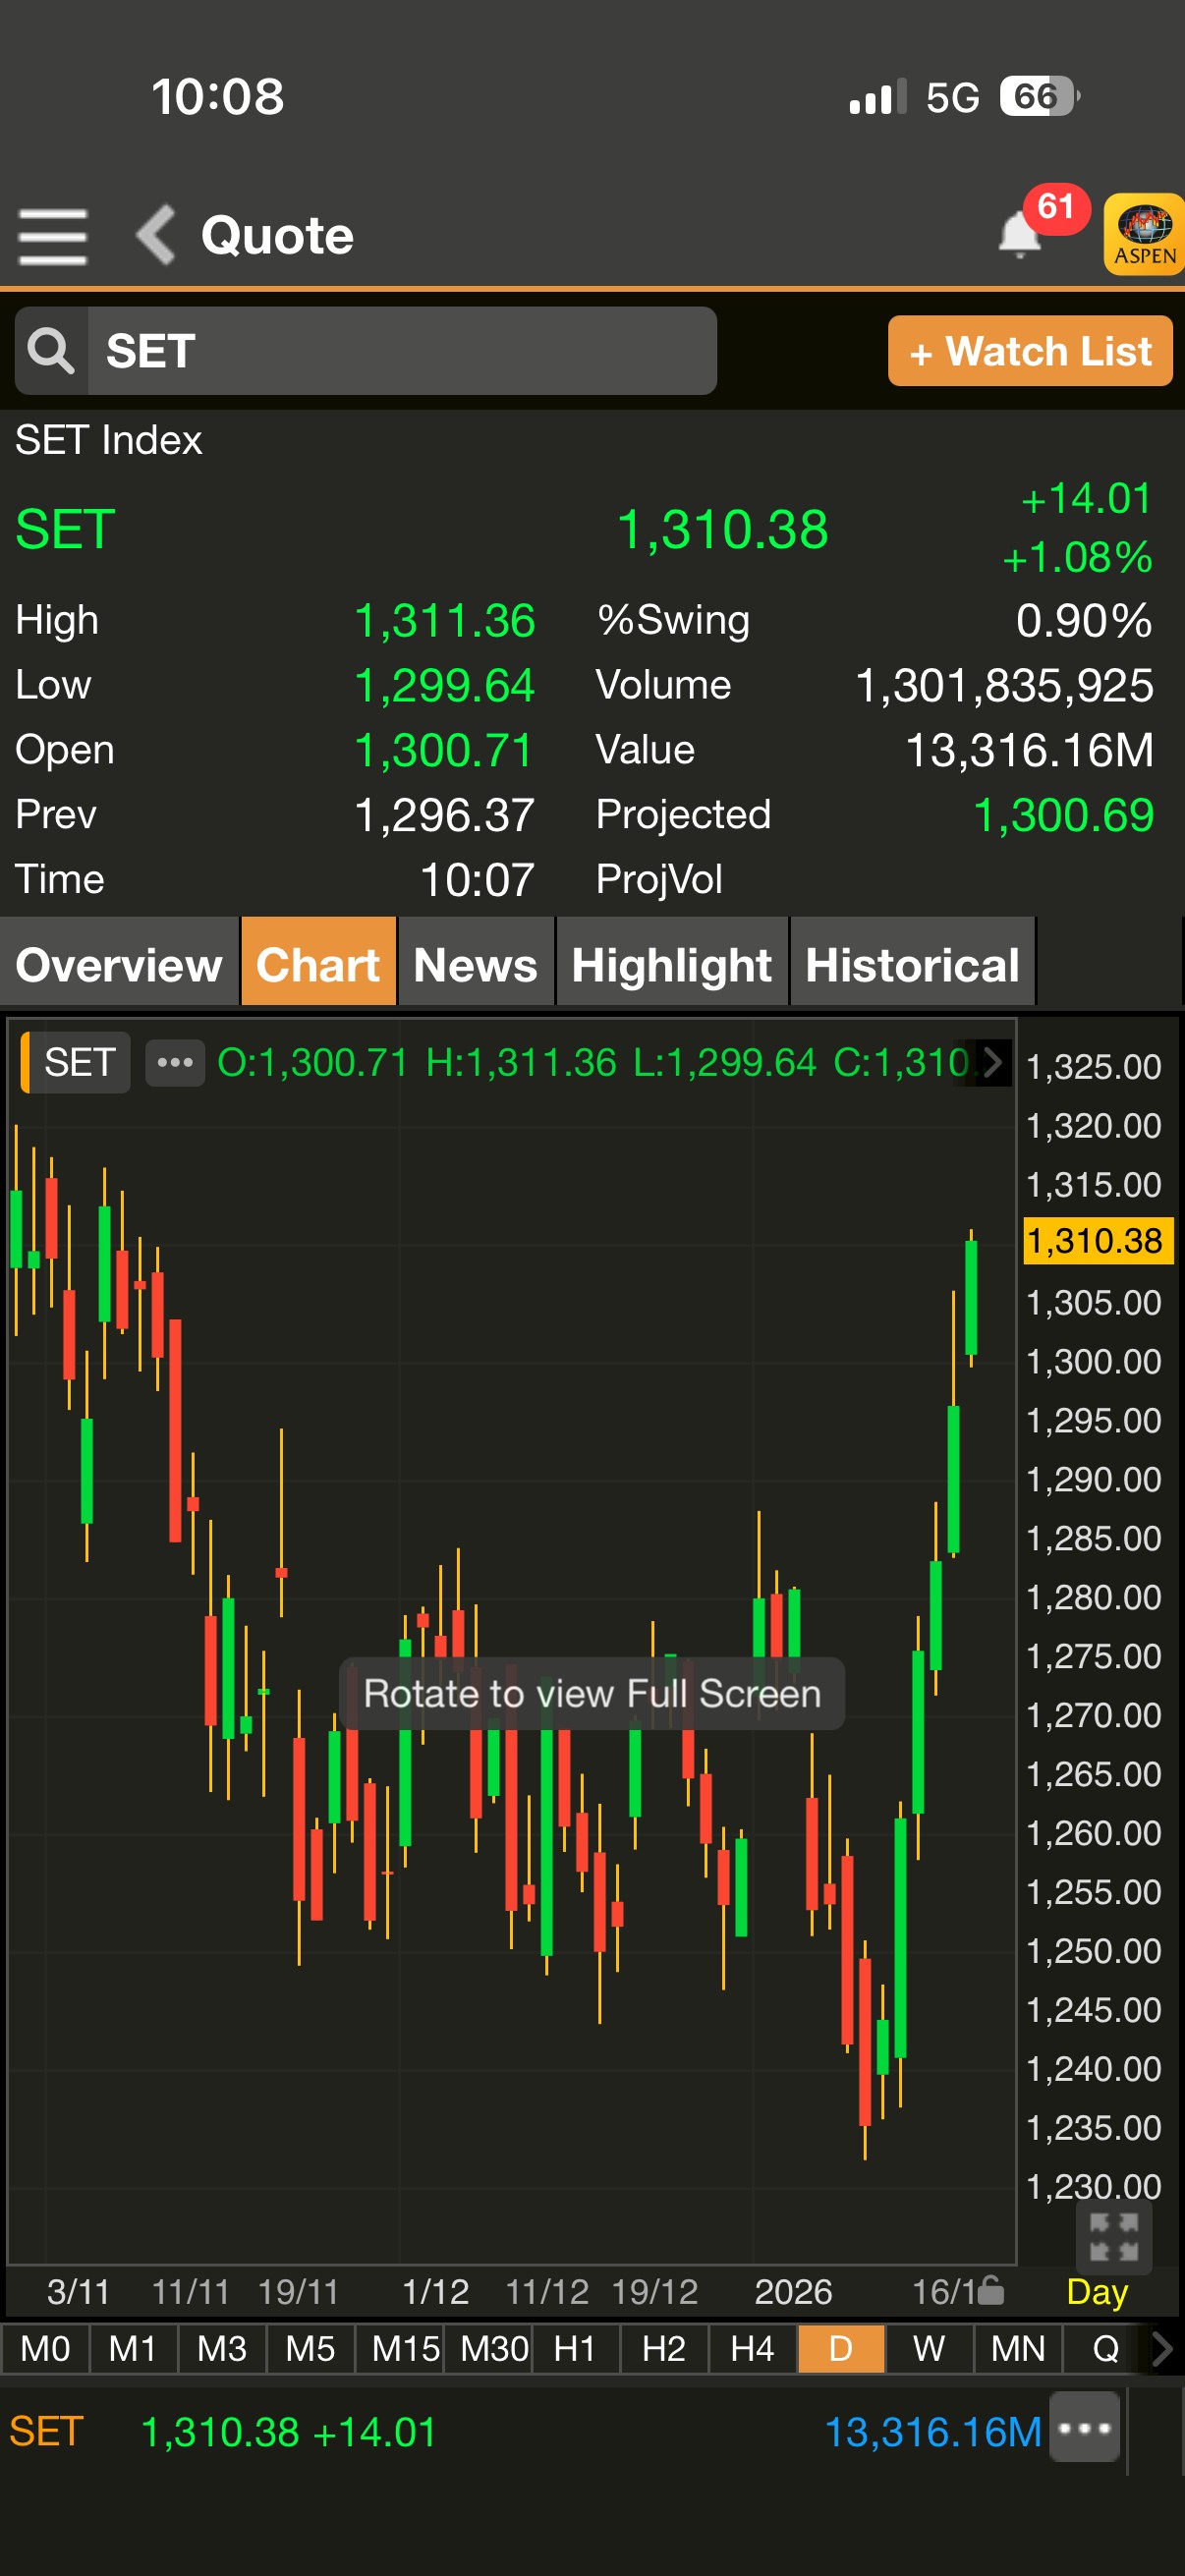
Task: Tap the chart fullscreen expand icon
Action: click(1113, 2236)
